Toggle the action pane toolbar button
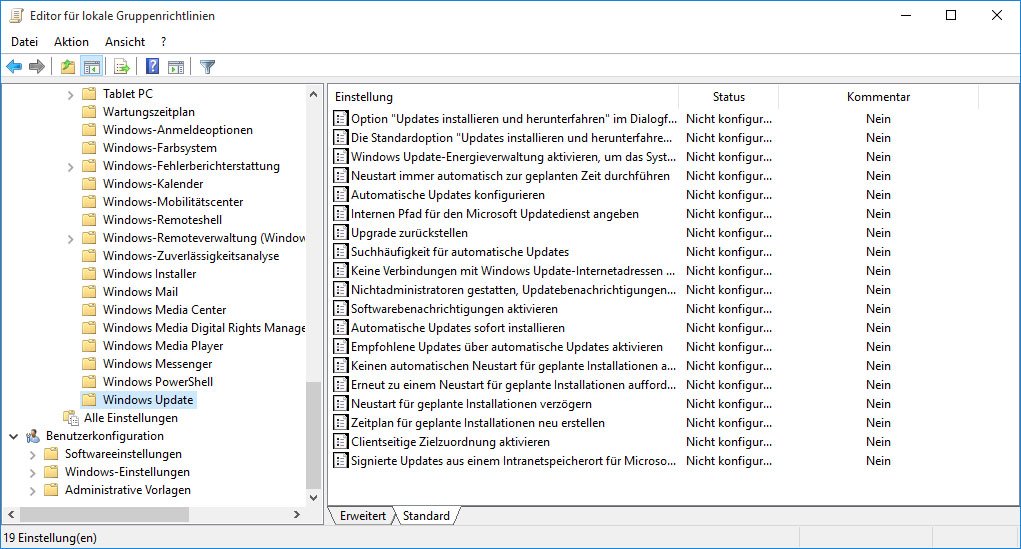Image resolution: width=1021 pixels, height=549 pixels. pos(176,67)
